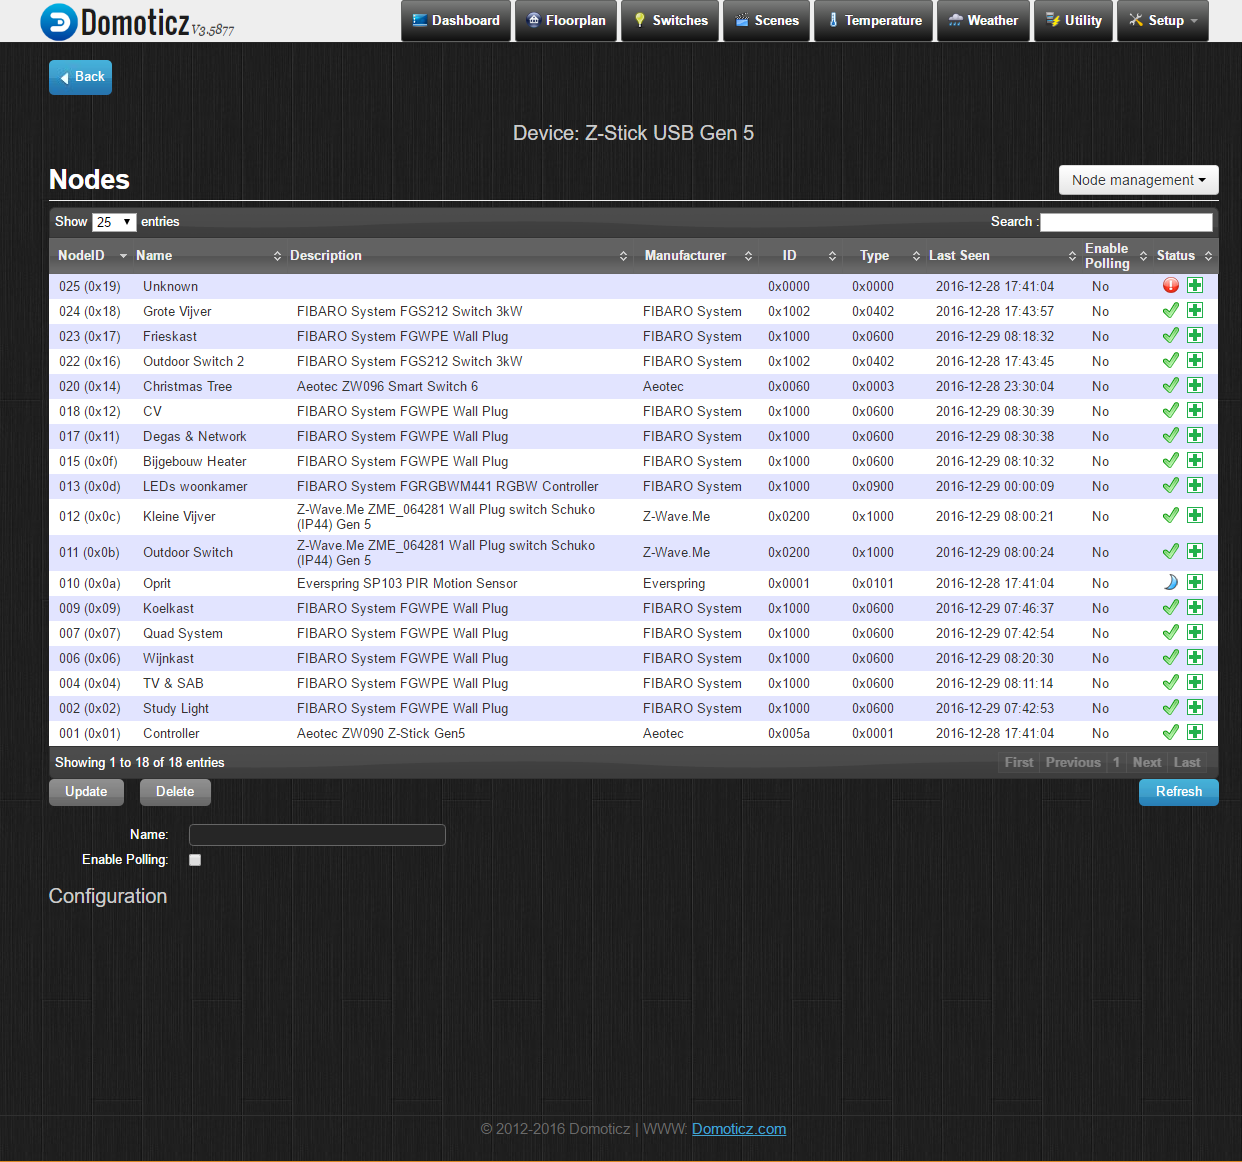1242x1162 pixels.
Task: Go to the Scenes page
Action: tap(766, 21)
